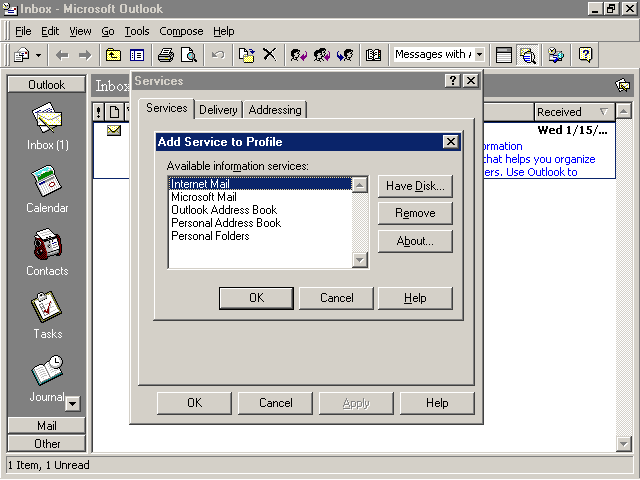Viewport: 640px width, 480px height.
Task: Cancel the Add Service to Profile dialog
Action: [336, 298]
